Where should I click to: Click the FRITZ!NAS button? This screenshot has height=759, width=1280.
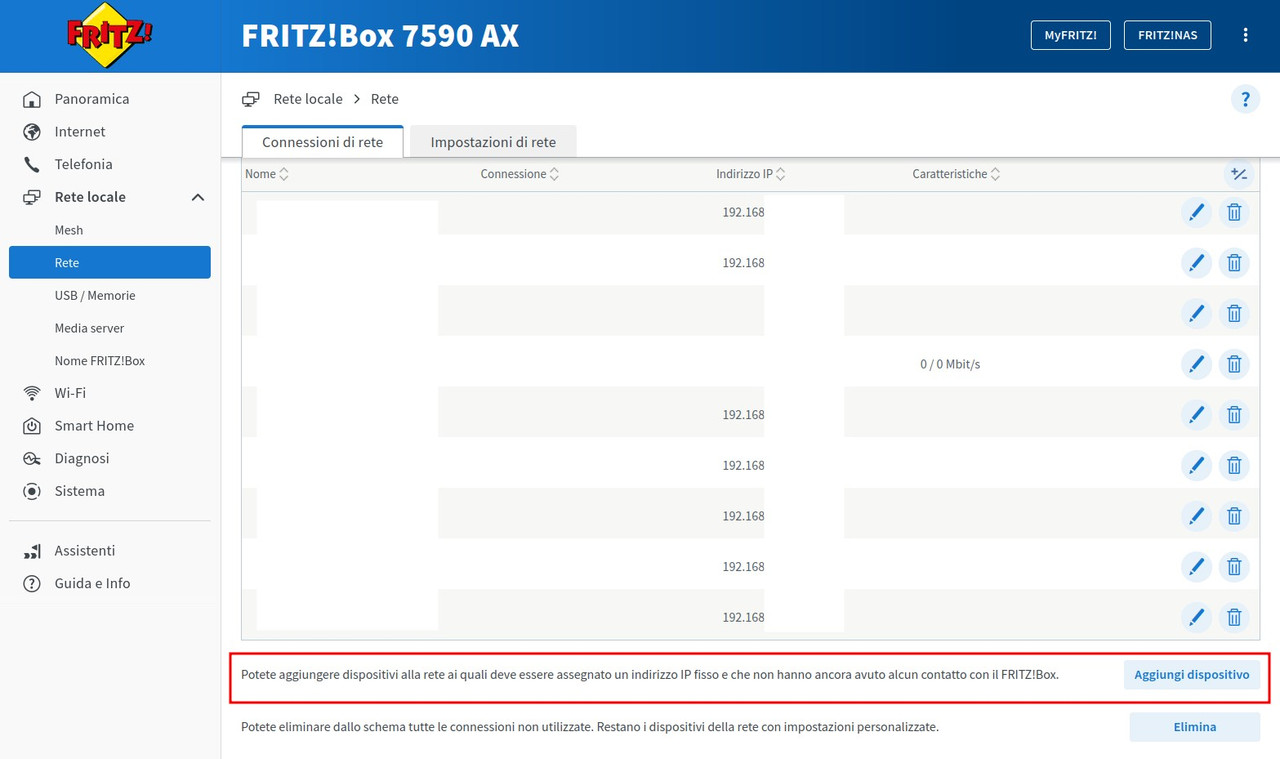(x=1168, y=35)
